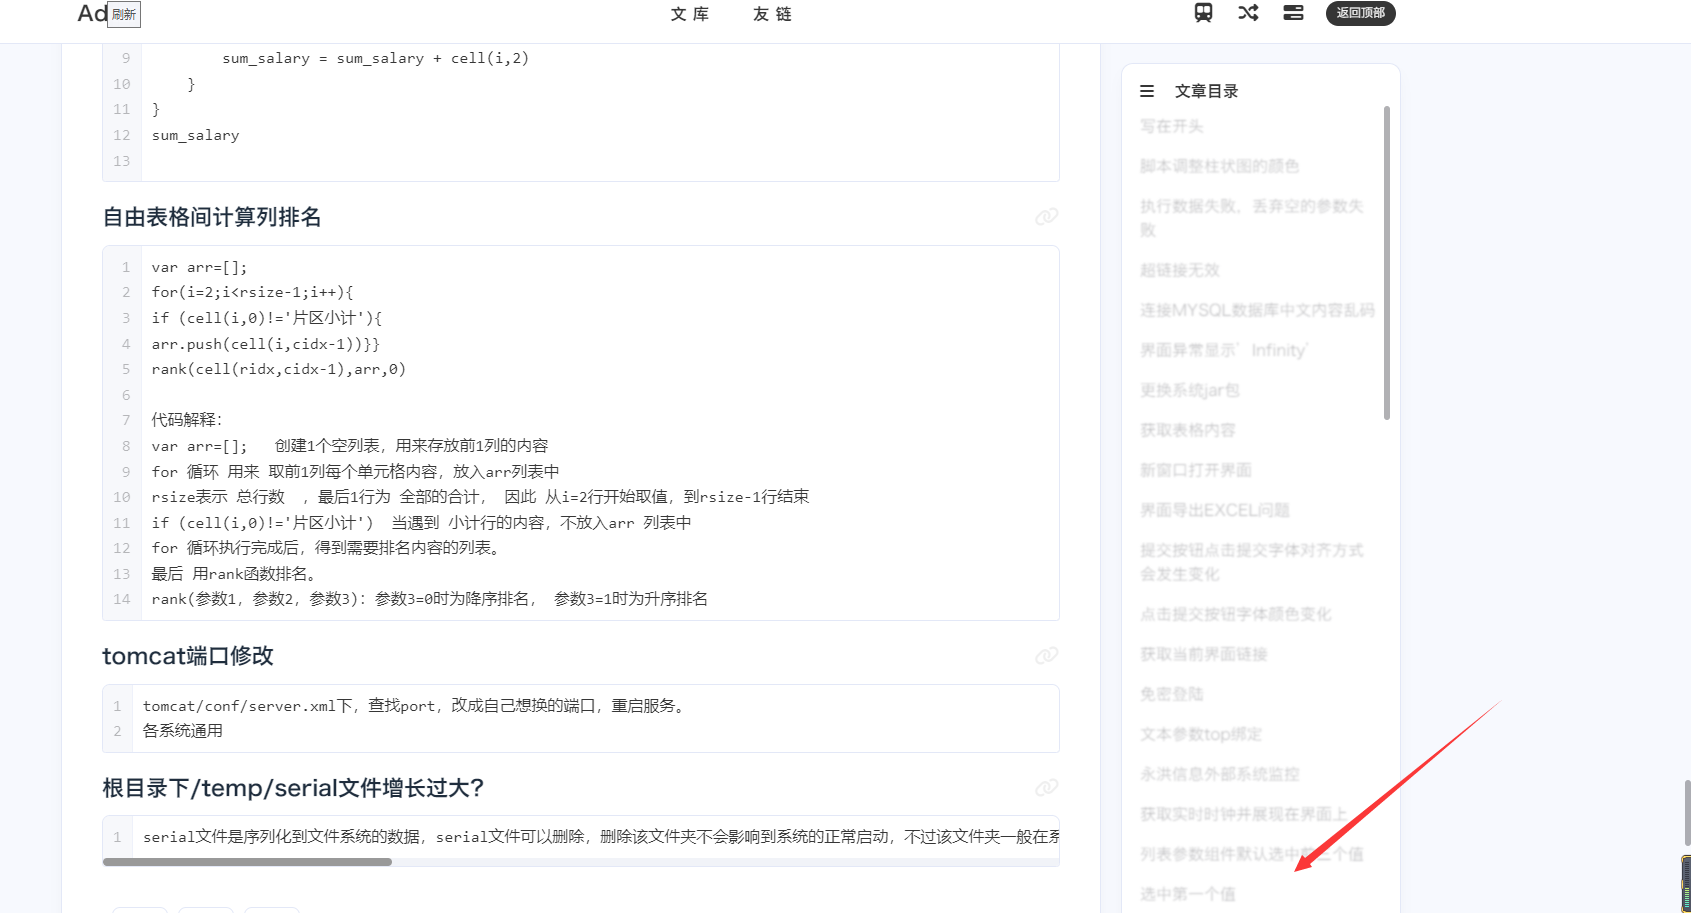Click the hamburger icon beside 文章目录
This screenshot has height=913, width=1691.
1146,90
